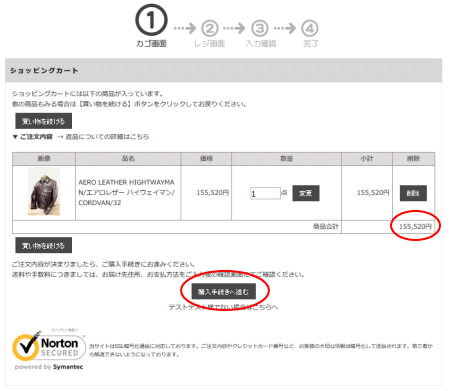Screen dimensions: 450x391
Task: Click the top 買い物を続ける button
Action: click(x=44, y=121)
